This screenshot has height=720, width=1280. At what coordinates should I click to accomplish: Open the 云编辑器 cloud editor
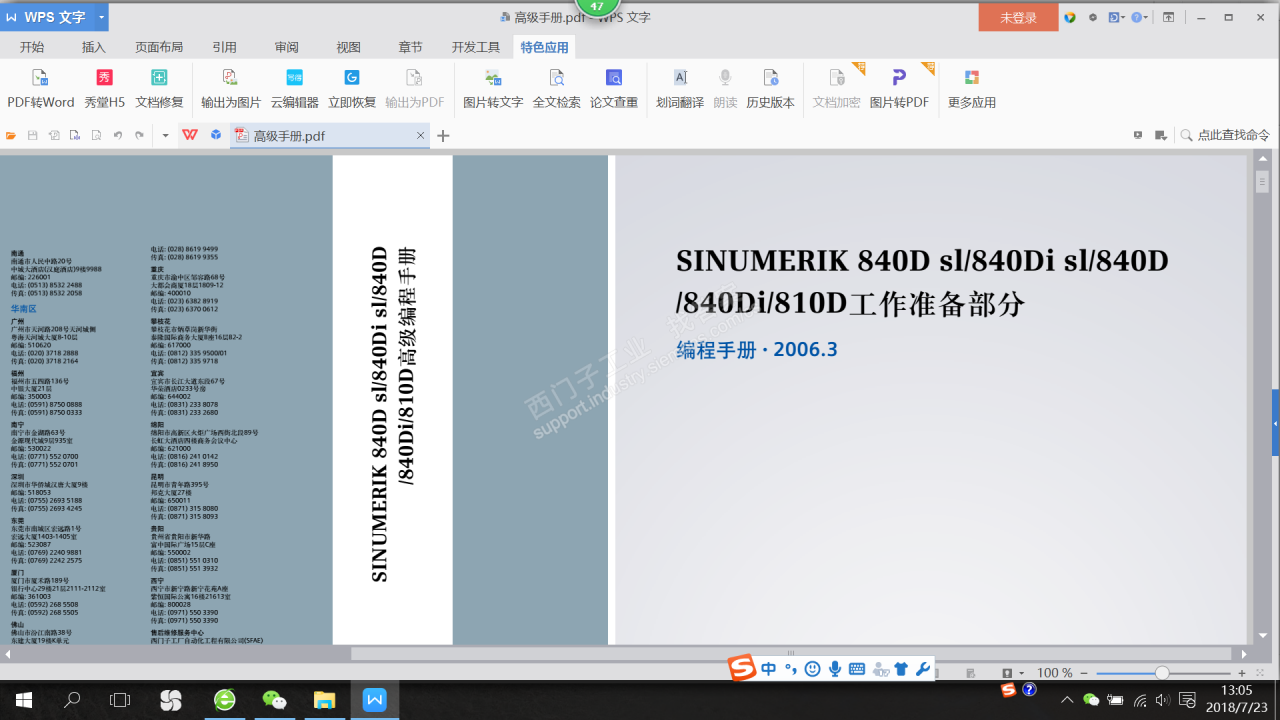(x=295, y=89)
